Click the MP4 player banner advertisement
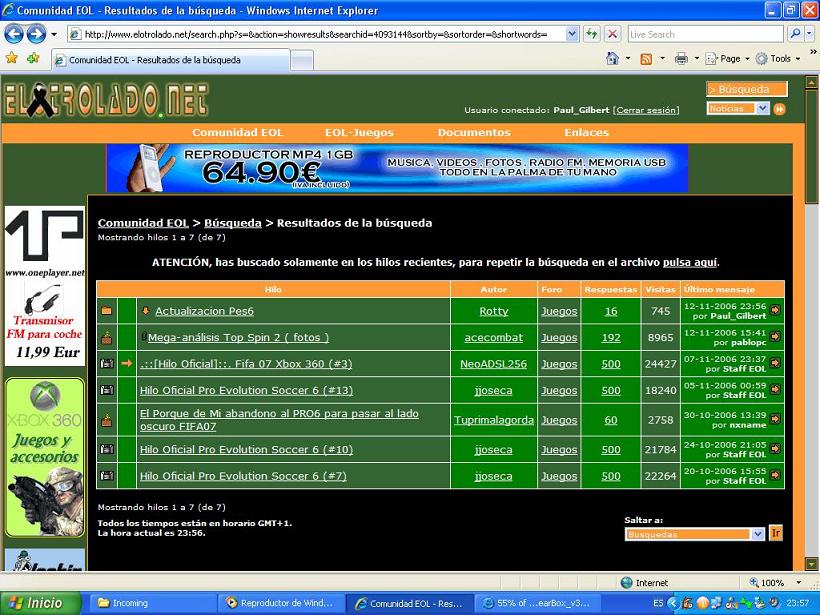 [397, 168]
